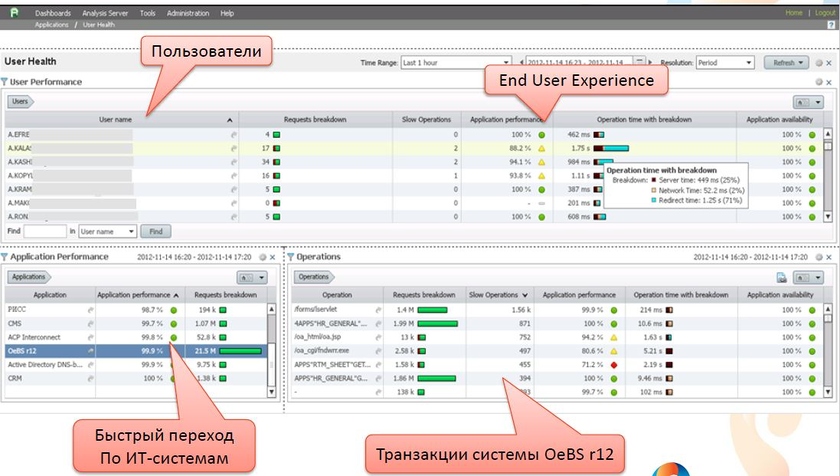This screenshot has width=840, height=476.
Task: Click the Find button
Action: [x=155, y=231]
